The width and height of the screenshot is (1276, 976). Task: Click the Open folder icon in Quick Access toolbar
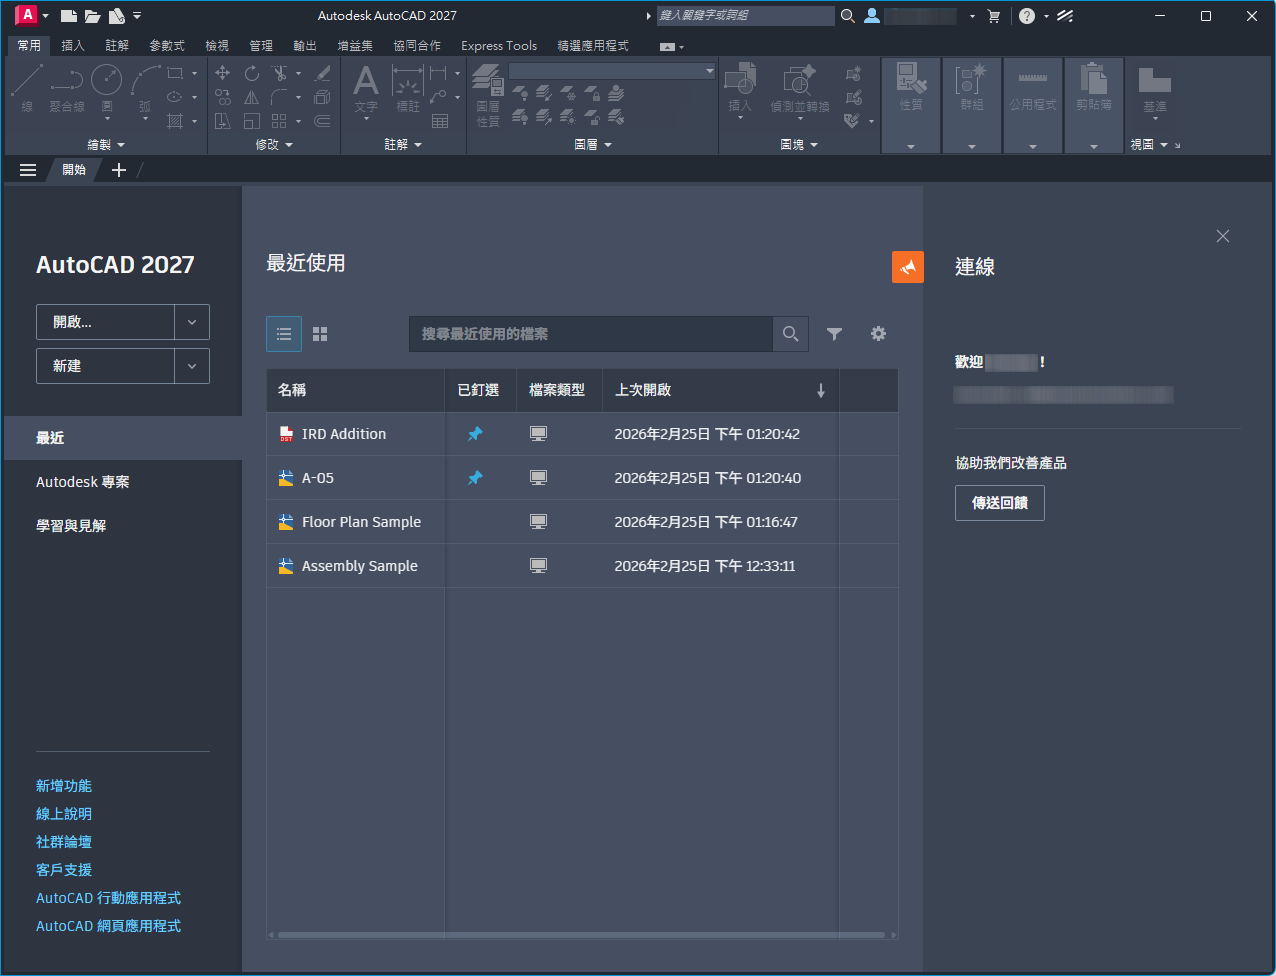pyautogui.click(x=93, y=16)
